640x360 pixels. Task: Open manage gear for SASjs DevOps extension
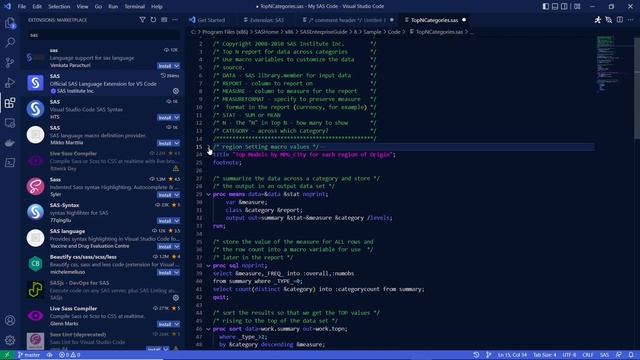[x=176, y=298]
